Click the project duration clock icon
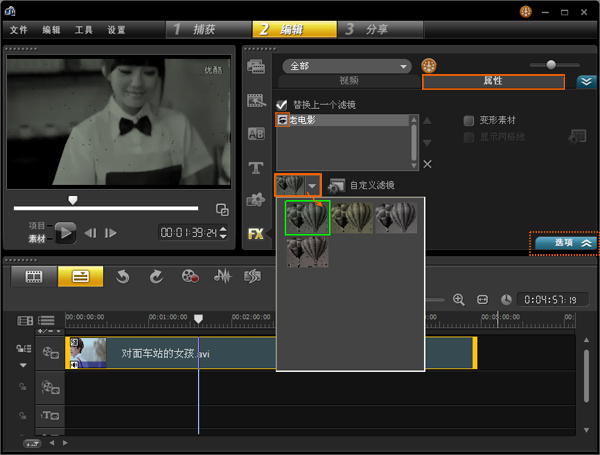 coord(506,300)
